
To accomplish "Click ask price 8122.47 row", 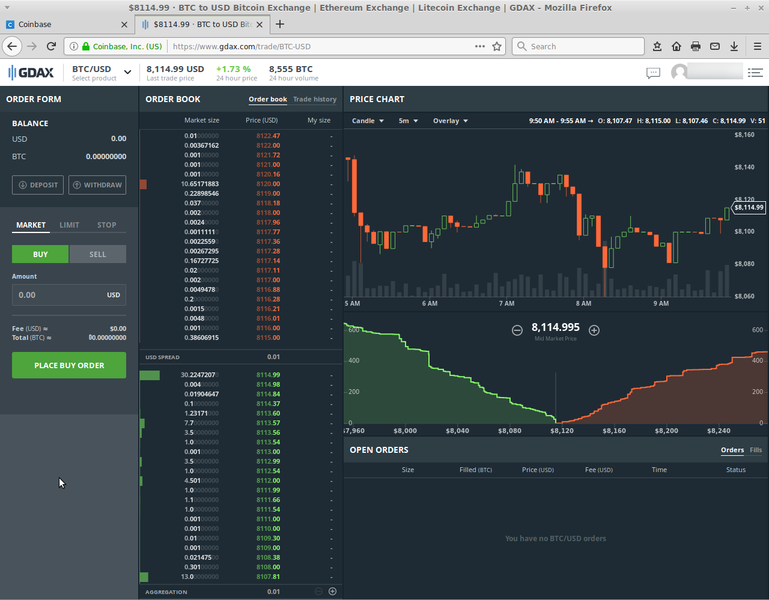I will (x=240, y=136).
